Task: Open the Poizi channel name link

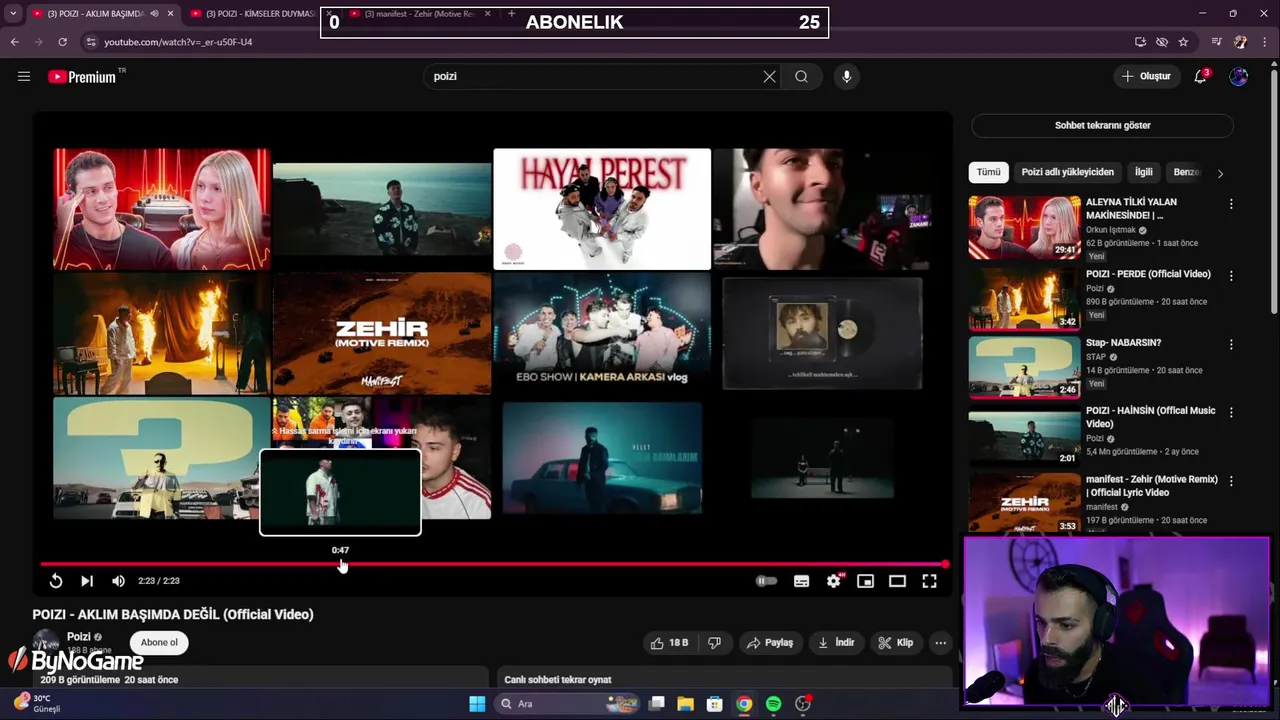Action: pyautogui.click(x=79, y=637)
